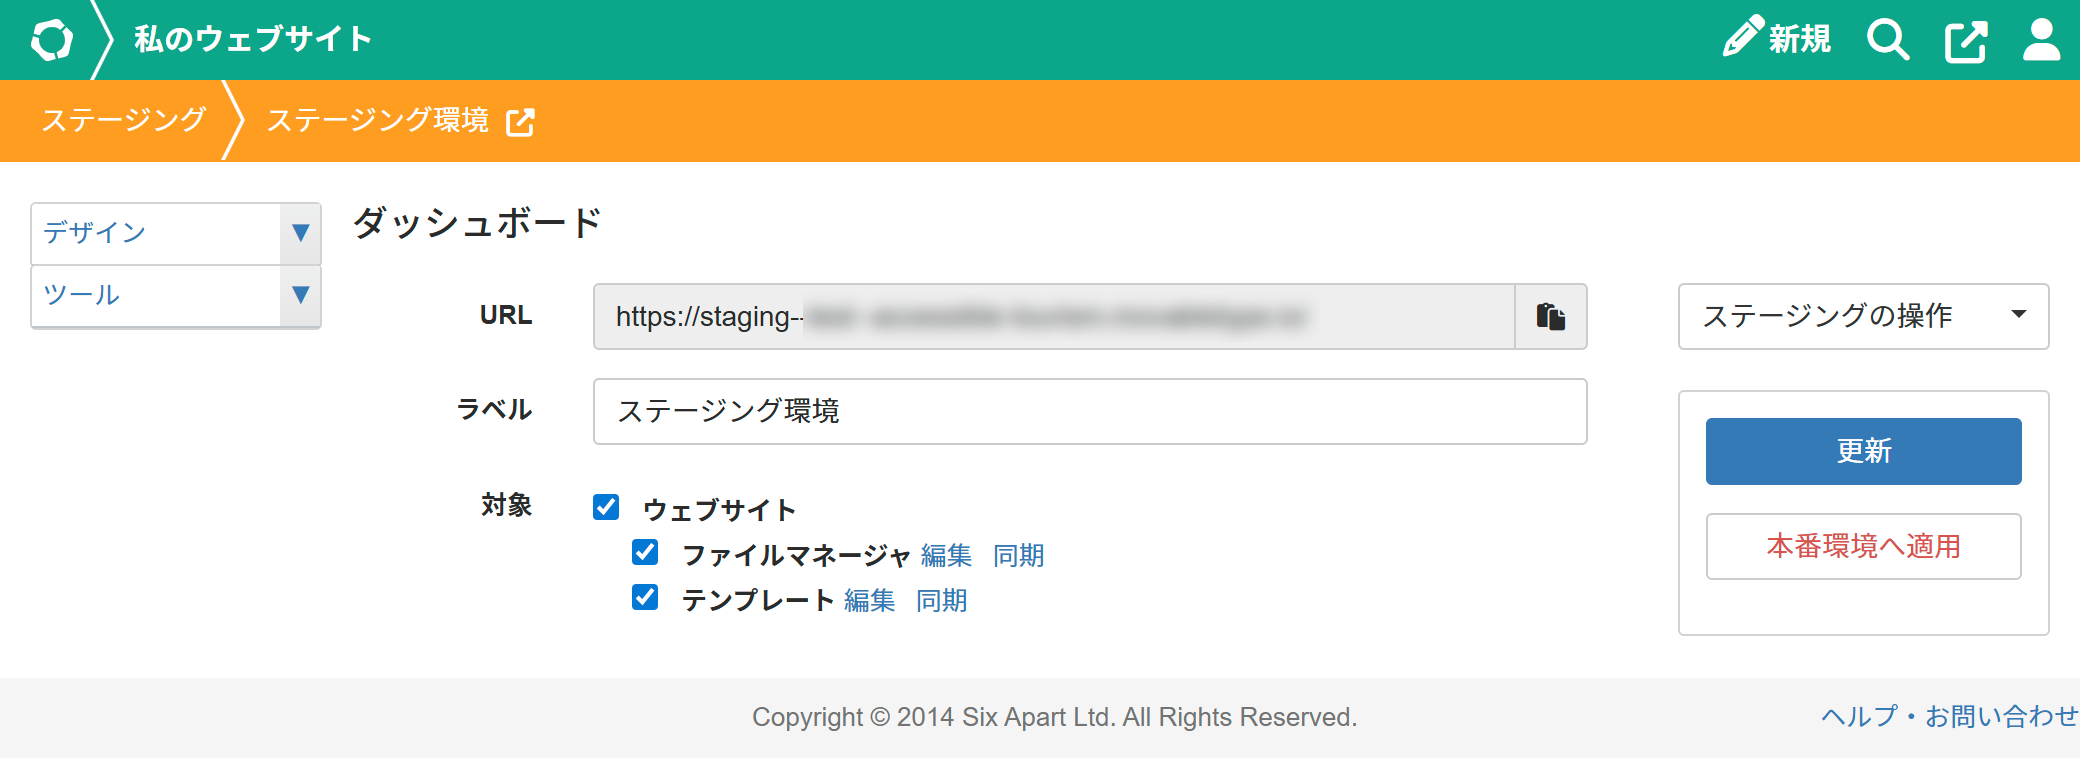Click 同期 link next to ファイルマネージャ

point(1018,555)
